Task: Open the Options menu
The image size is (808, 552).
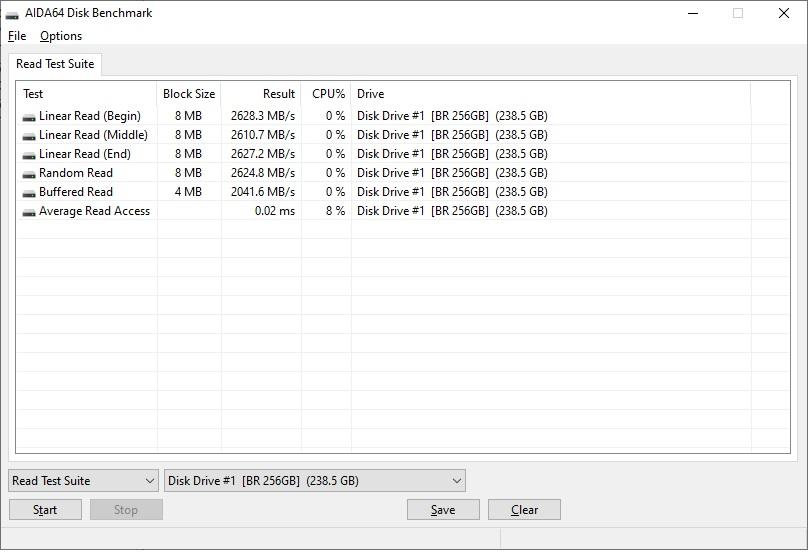Action: coord(61,36)
